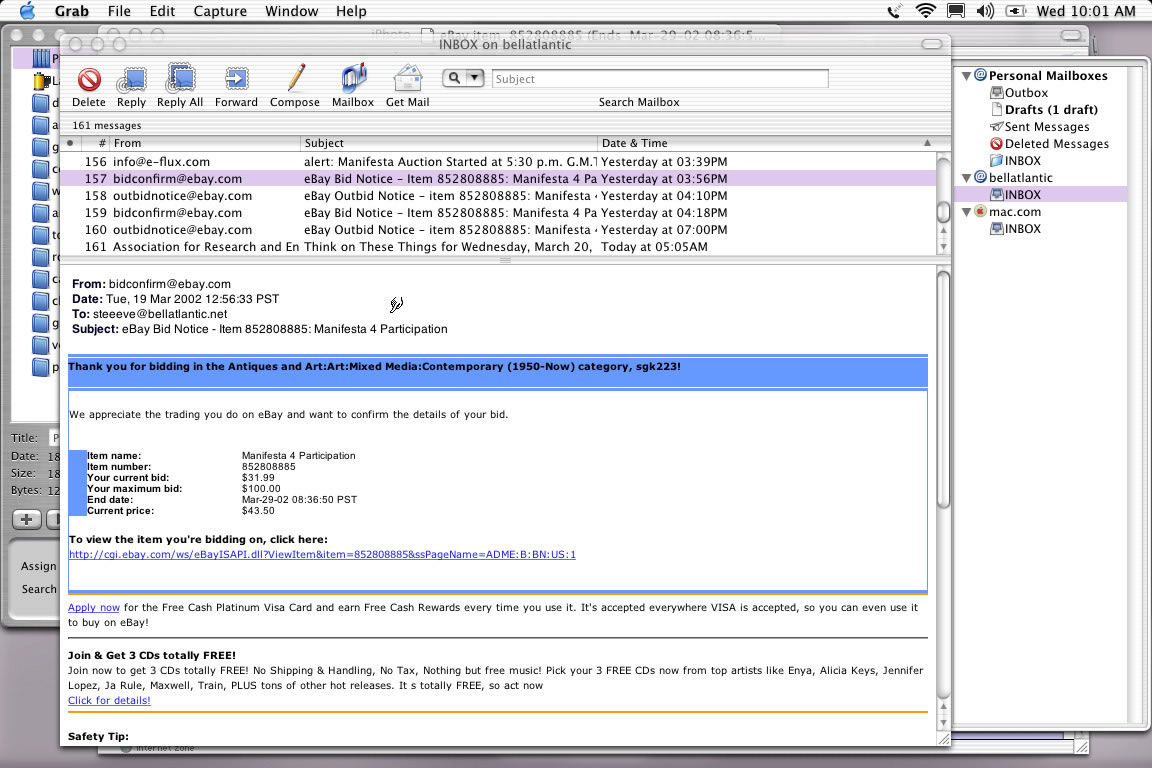Select message 159 from bidconfirm@ebay.com

coord(498,212)
